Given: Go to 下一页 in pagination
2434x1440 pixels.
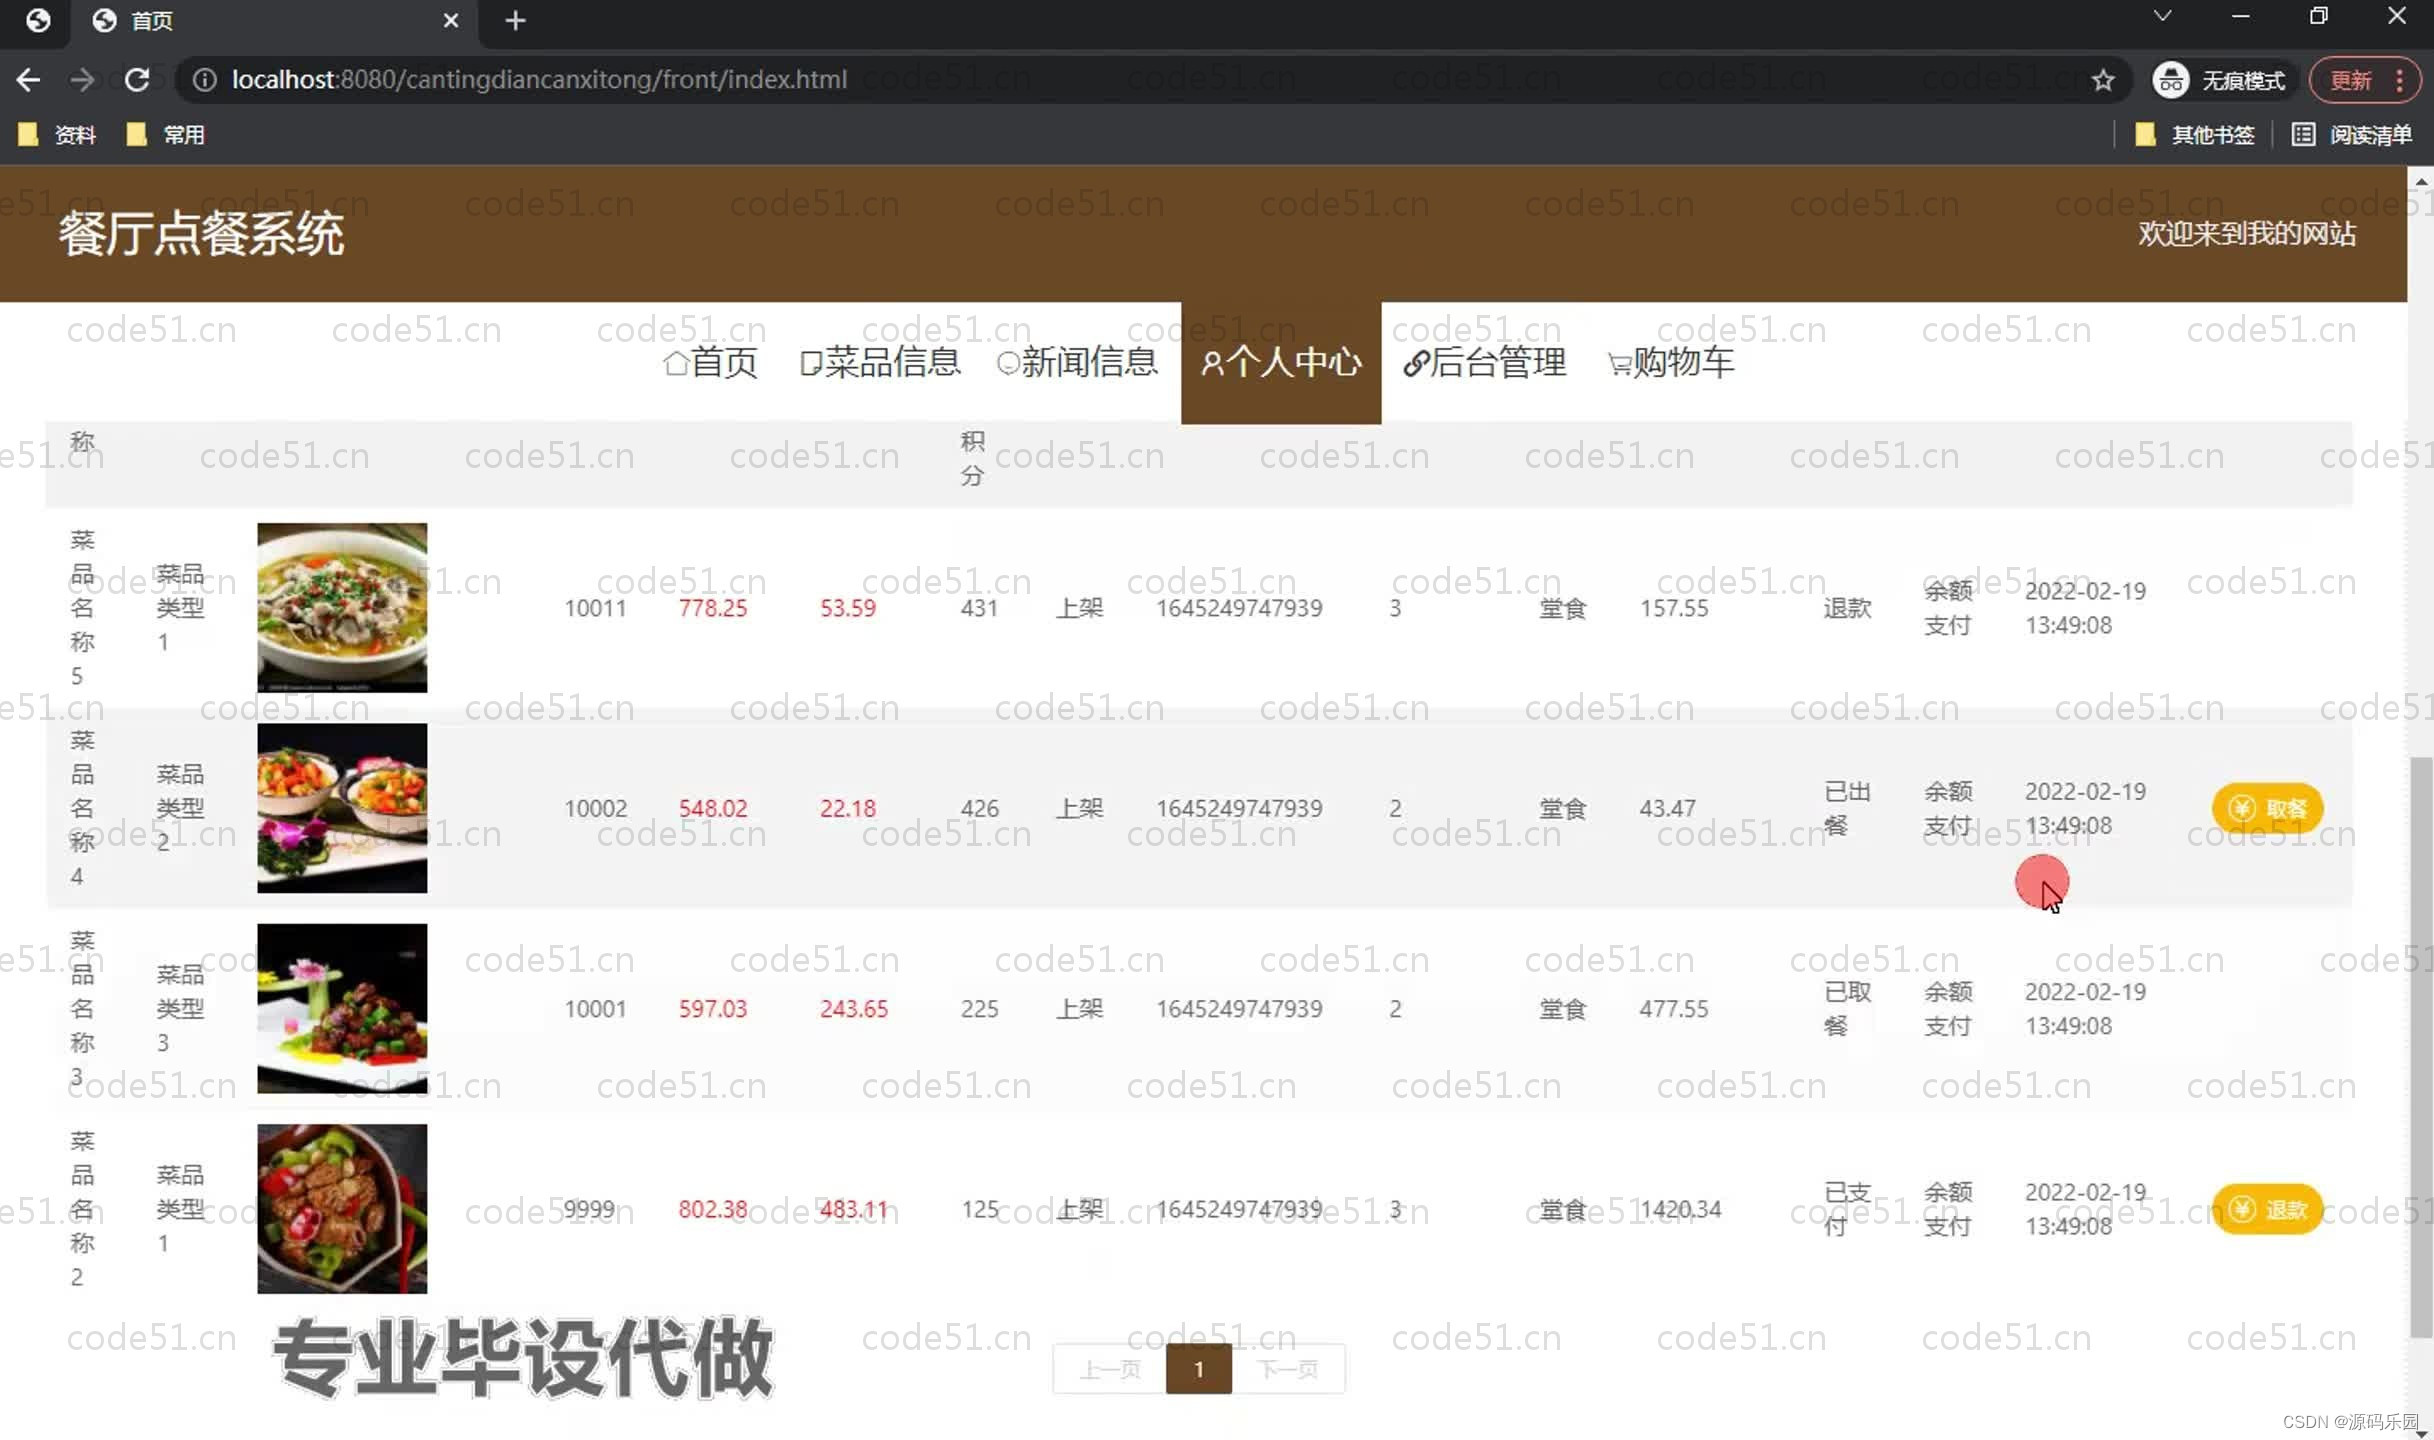Looking at the screenshot, I should coord(1291,1369).
